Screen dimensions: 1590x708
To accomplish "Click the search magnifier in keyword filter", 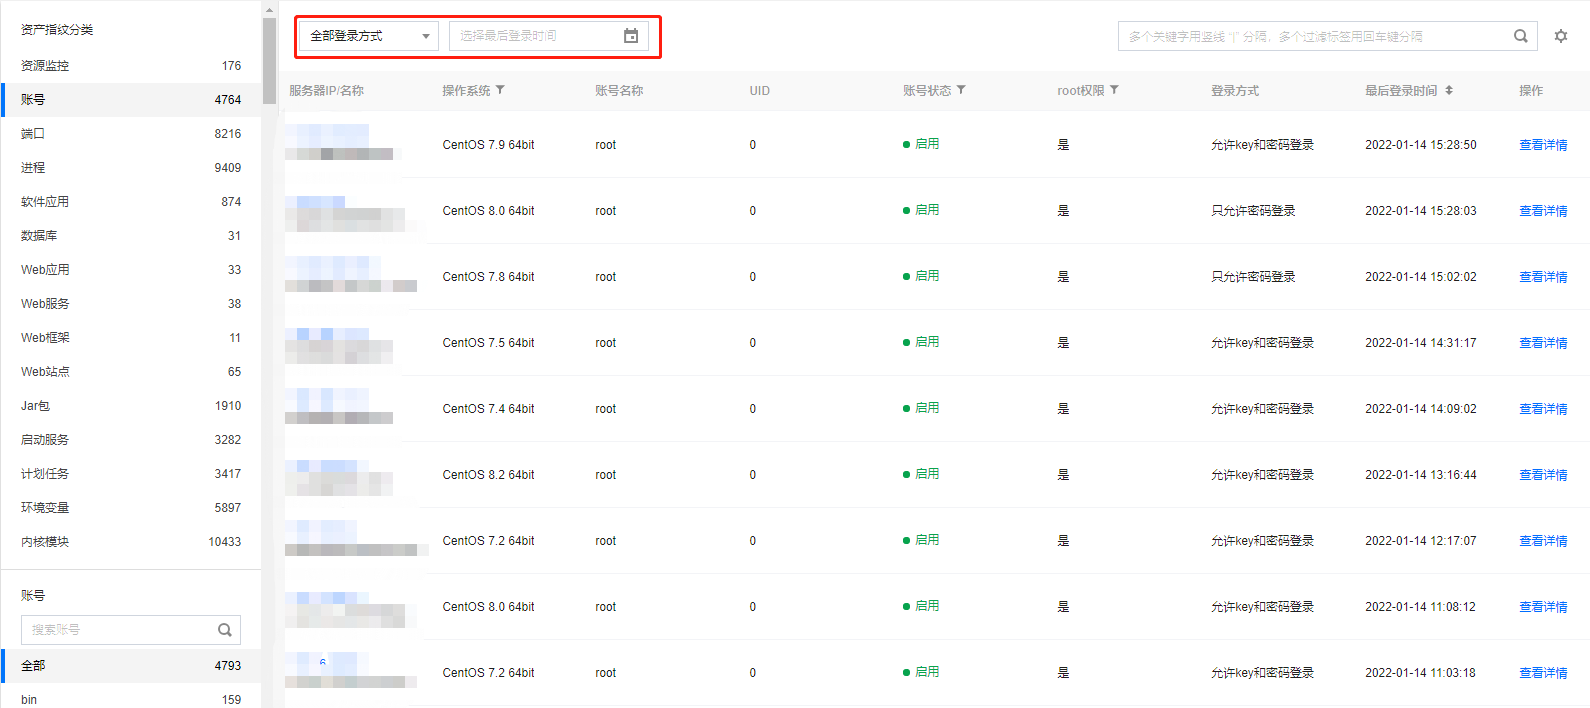I will point(1520,36).
